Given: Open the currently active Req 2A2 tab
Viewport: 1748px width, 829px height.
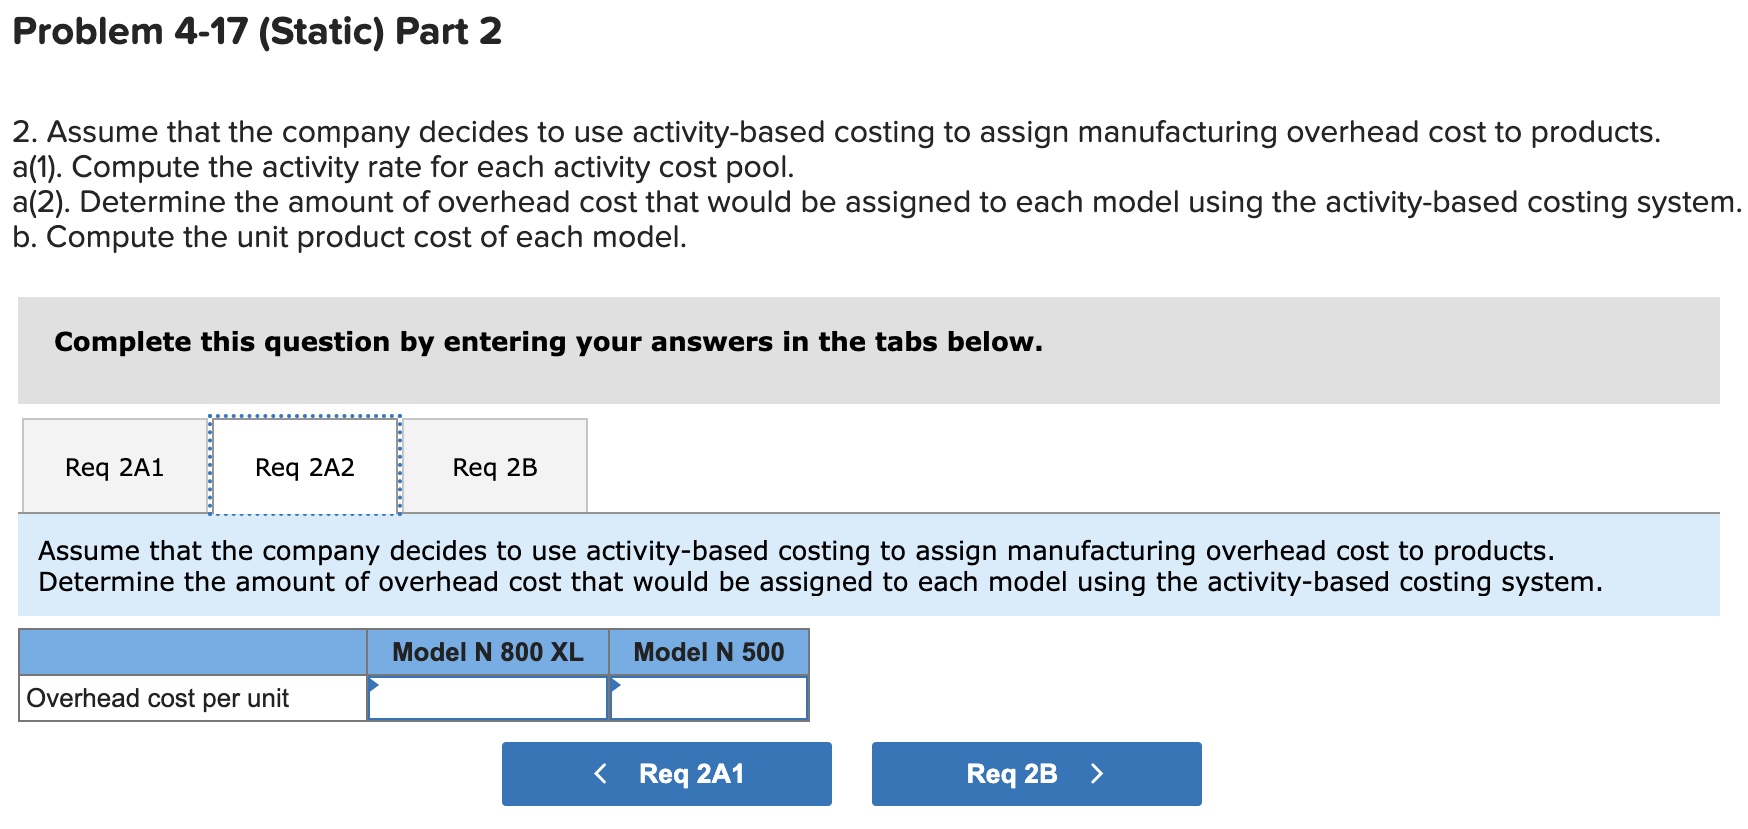Looking at the screenshot, I should tap(303, 466).
